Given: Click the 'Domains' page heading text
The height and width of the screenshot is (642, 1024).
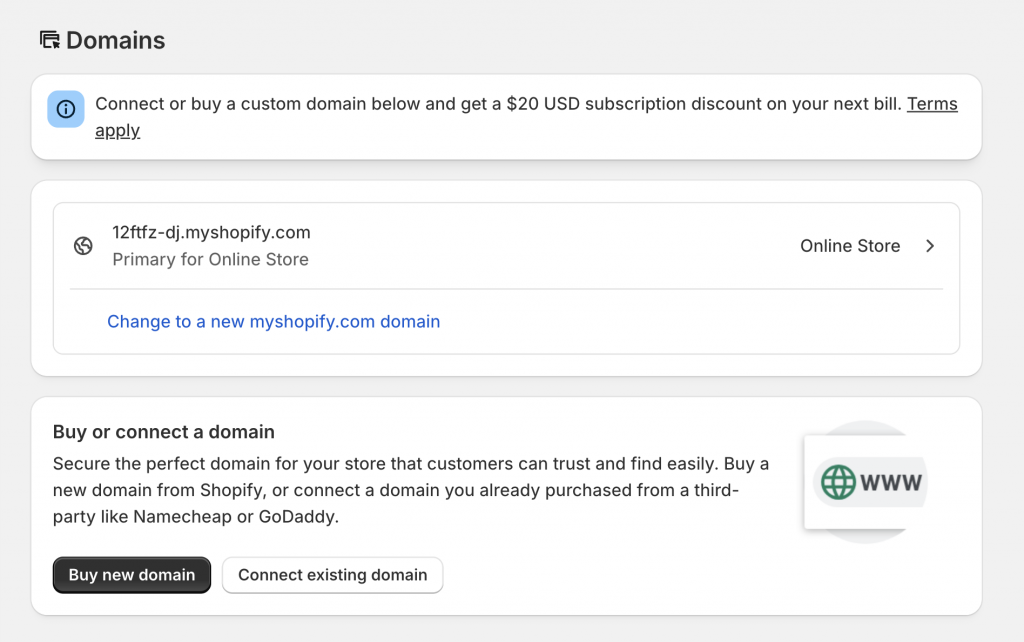Looking at the screenshot, I should click(x=115, y=40).
